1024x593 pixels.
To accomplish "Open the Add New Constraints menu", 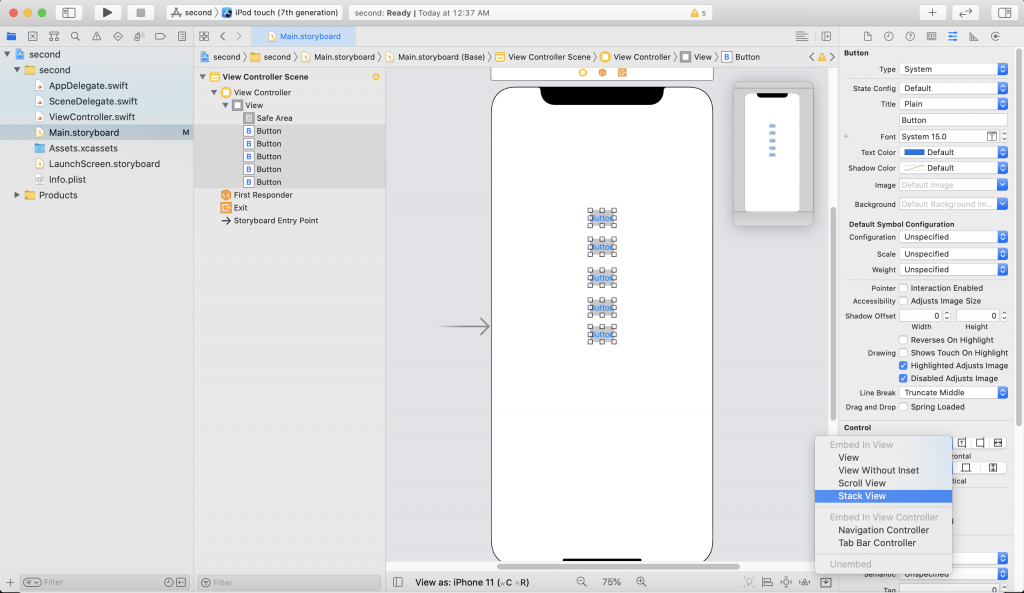I will pos(786,582).
